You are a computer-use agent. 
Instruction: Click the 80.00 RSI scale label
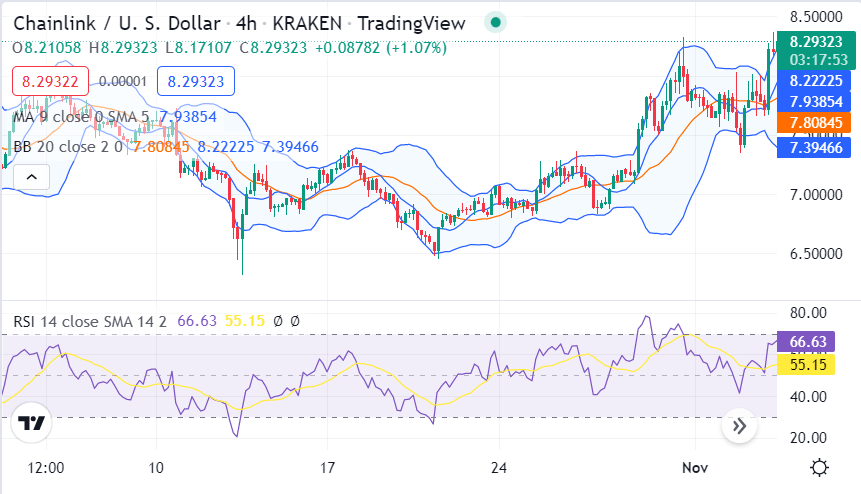click(808, 313)
